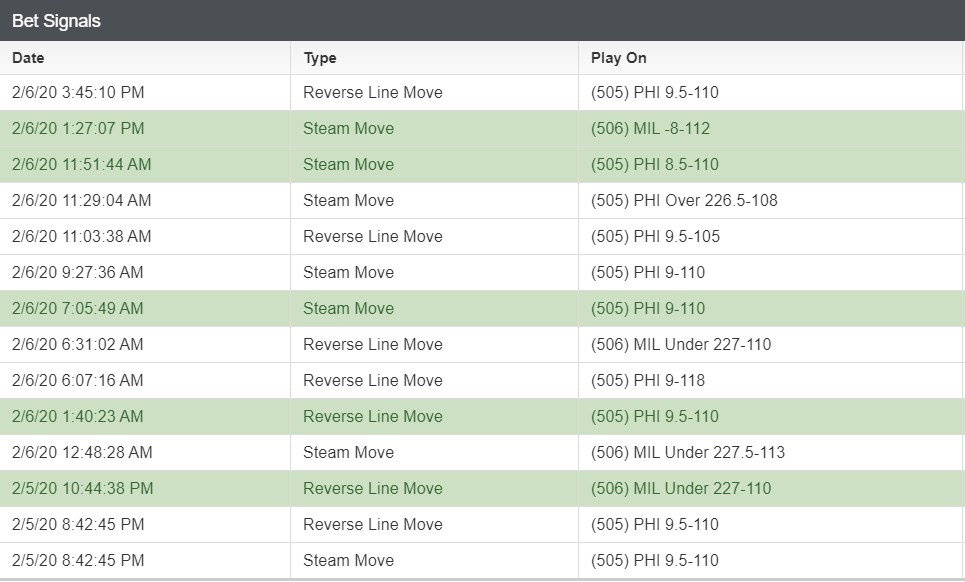
Task: Sort table by the Date column header
Action: click(x=28, y=58)
